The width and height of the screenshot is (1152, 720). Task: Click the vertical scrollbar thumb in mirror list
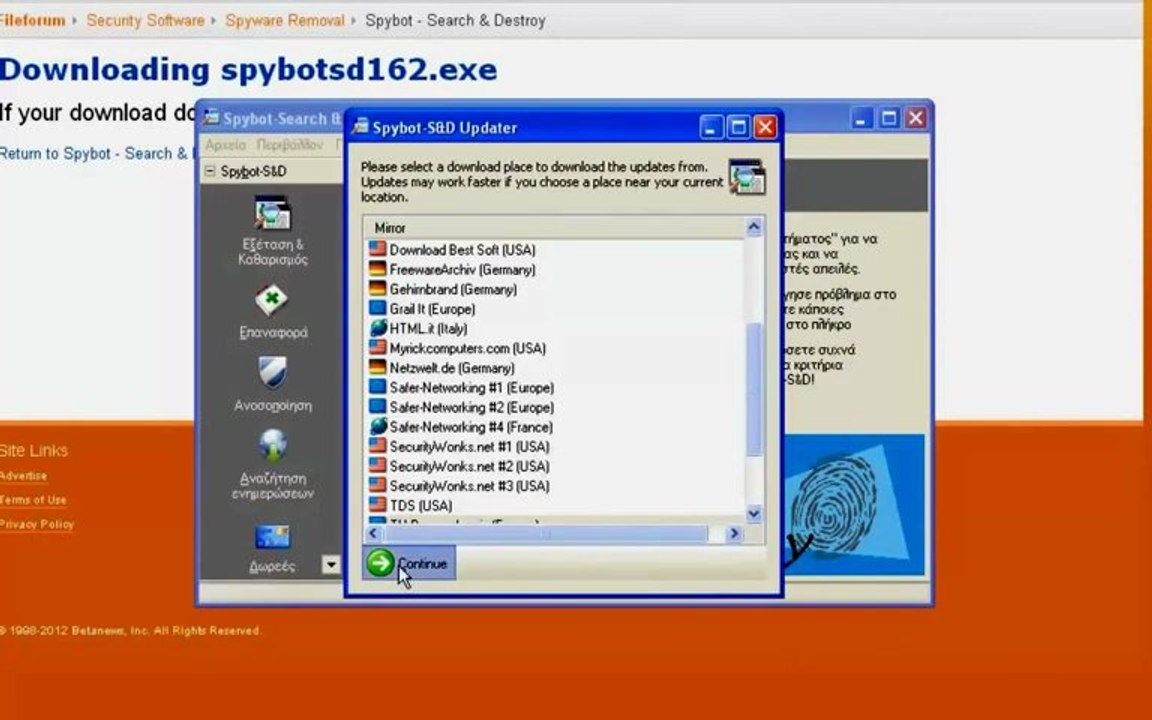[x=754, y=389]
